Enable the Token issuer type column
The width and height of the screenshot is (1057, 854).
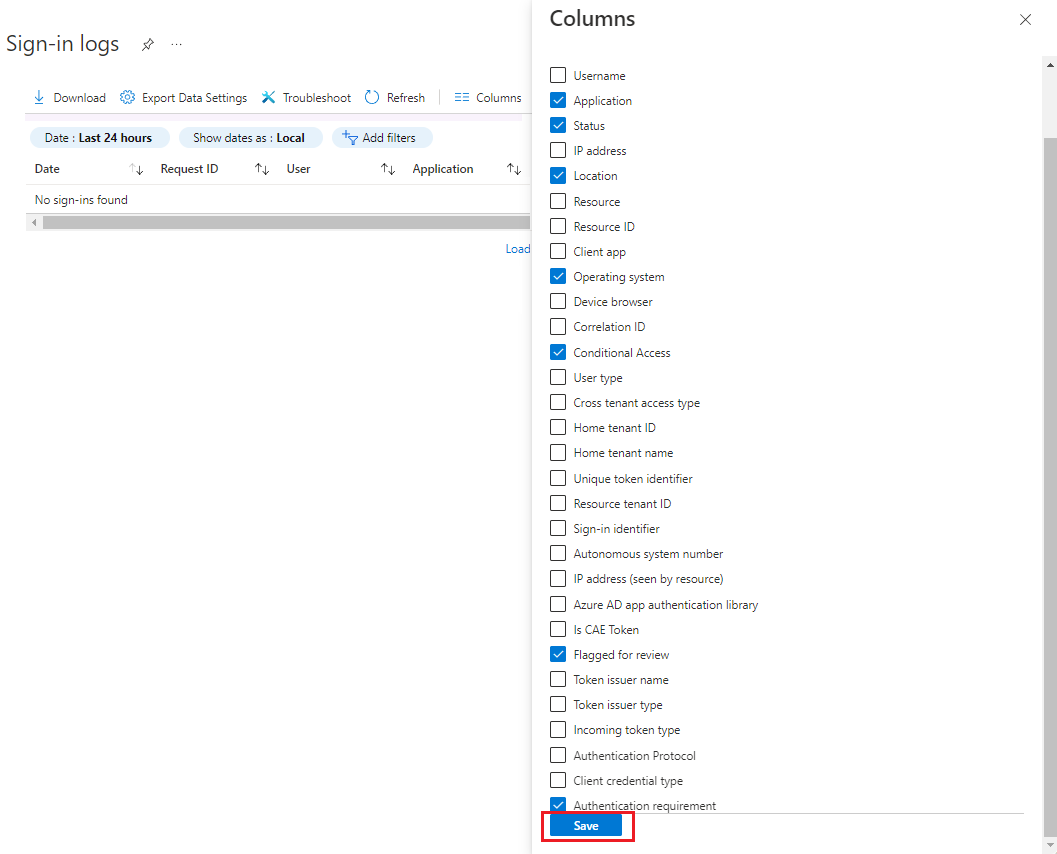click(558, 704)
